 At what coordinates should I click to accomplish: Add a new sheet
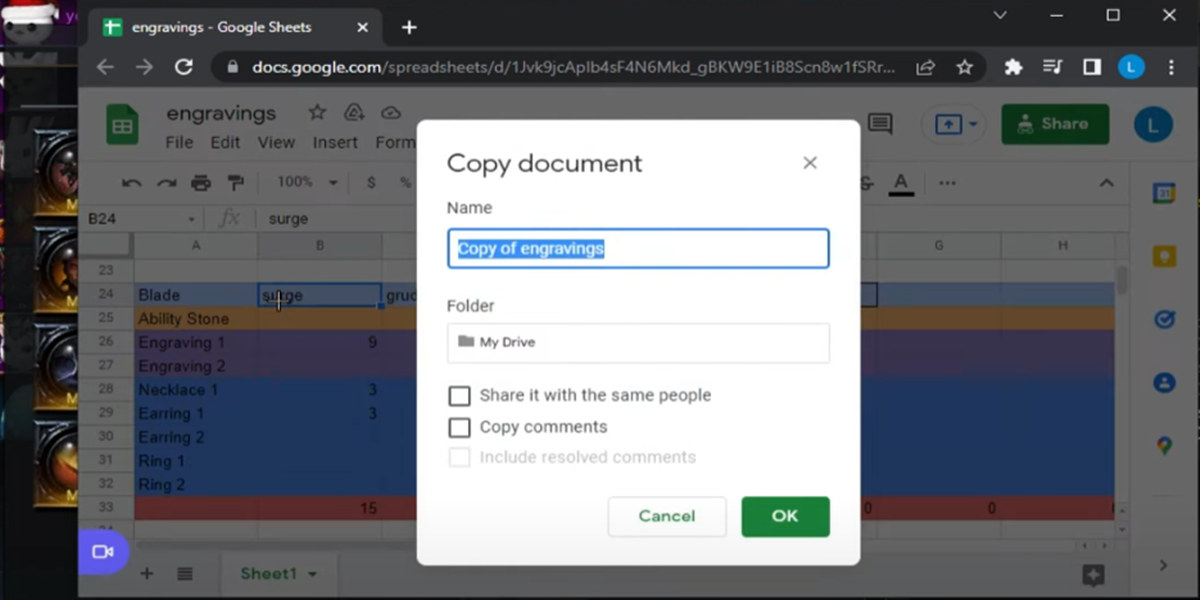click(146, 574)
